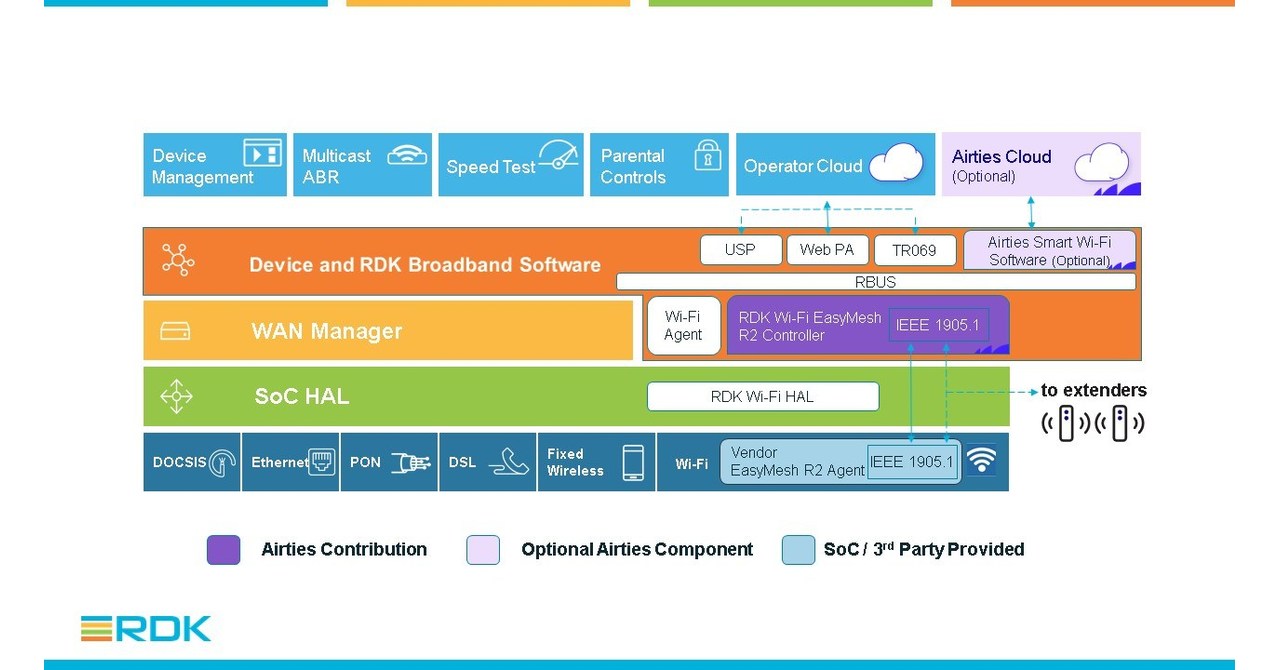Viewport: 1279px width, 670px height.
Task: Click the Airties Cloud icon
Action: point(1100,160)
